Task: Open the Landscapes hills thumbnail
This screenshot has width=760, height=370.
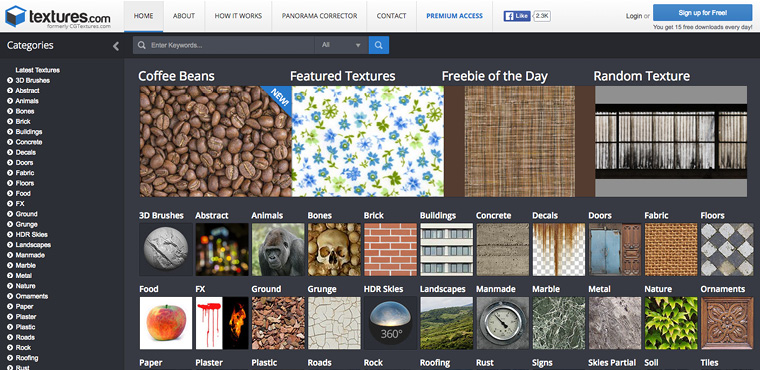Action: (x=446, y=323)
